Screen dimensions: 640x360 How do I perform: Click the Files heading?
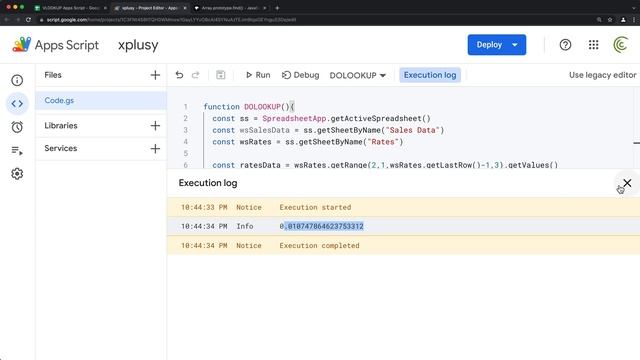pyautogui.click(x=53, y=75)
